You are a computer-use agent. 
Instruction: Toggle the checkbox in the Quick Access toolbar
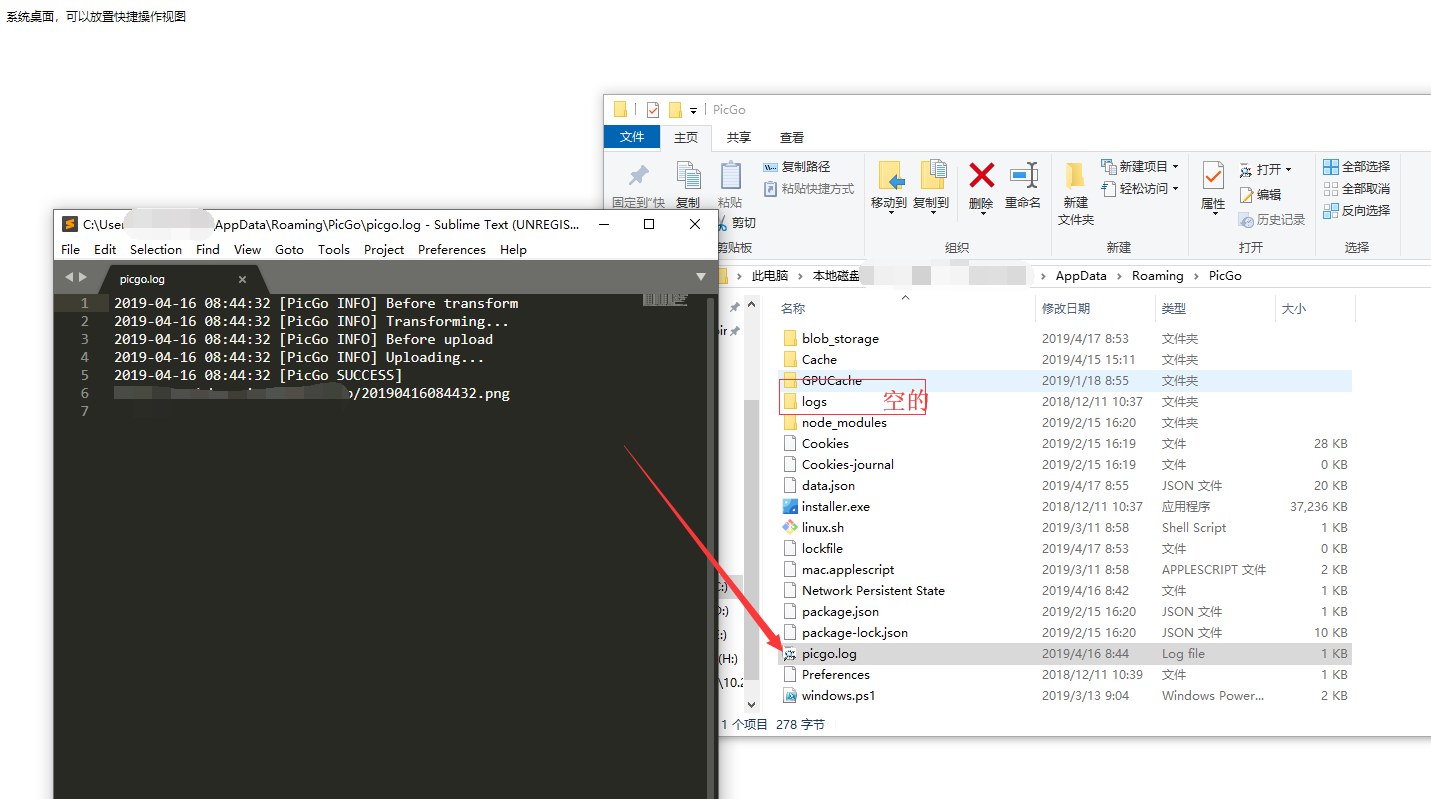[x=655, y=109]
